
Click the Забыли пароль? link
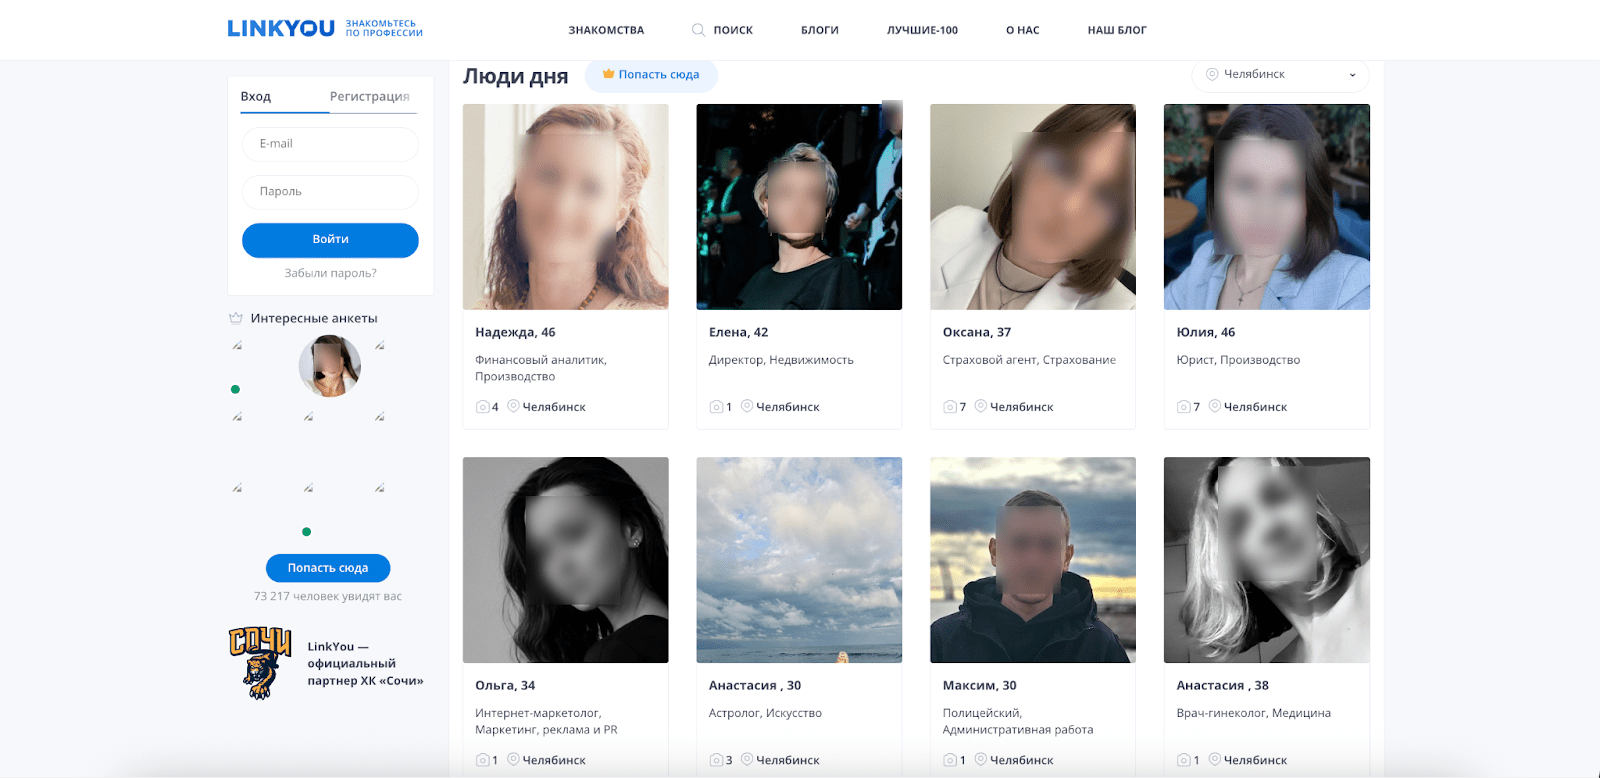coord(330,273)
